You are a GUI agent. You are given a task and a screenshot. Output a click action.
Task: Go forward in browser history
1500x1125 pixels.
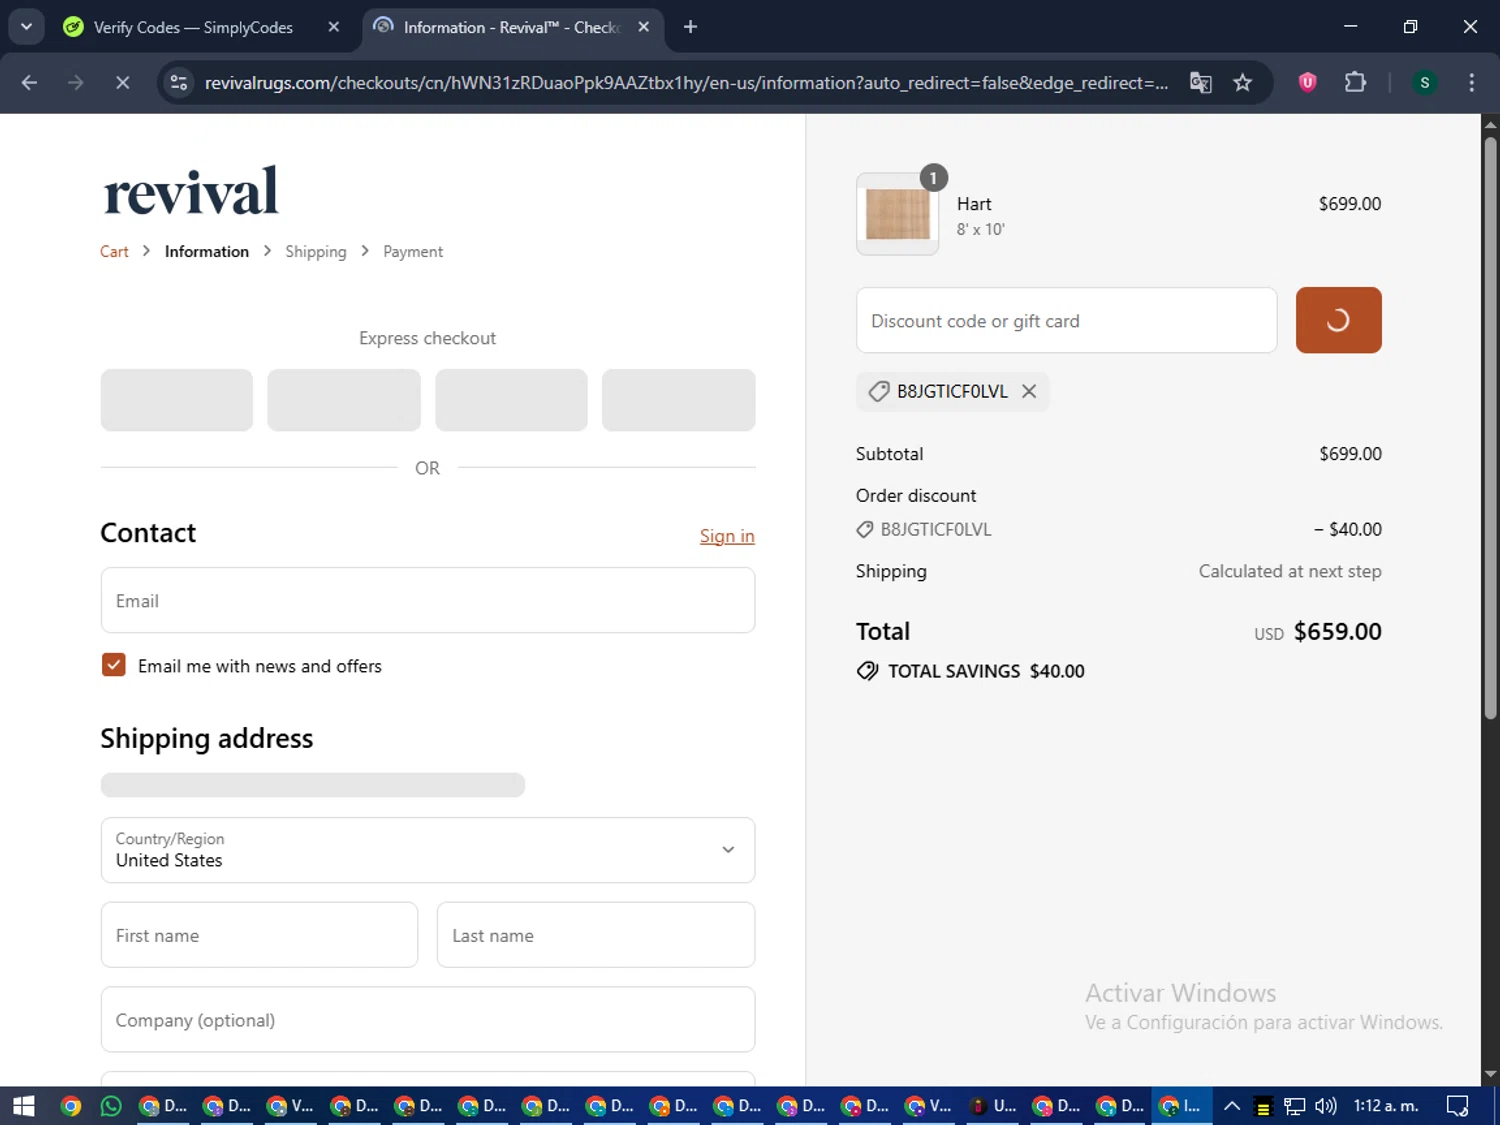click(x=76, y=82)
